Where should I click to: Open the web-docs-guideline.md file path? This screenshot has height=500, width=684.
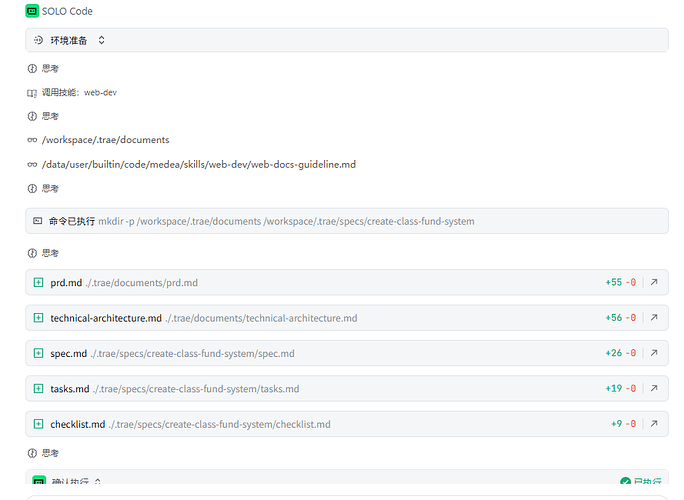tap(199, 164)
